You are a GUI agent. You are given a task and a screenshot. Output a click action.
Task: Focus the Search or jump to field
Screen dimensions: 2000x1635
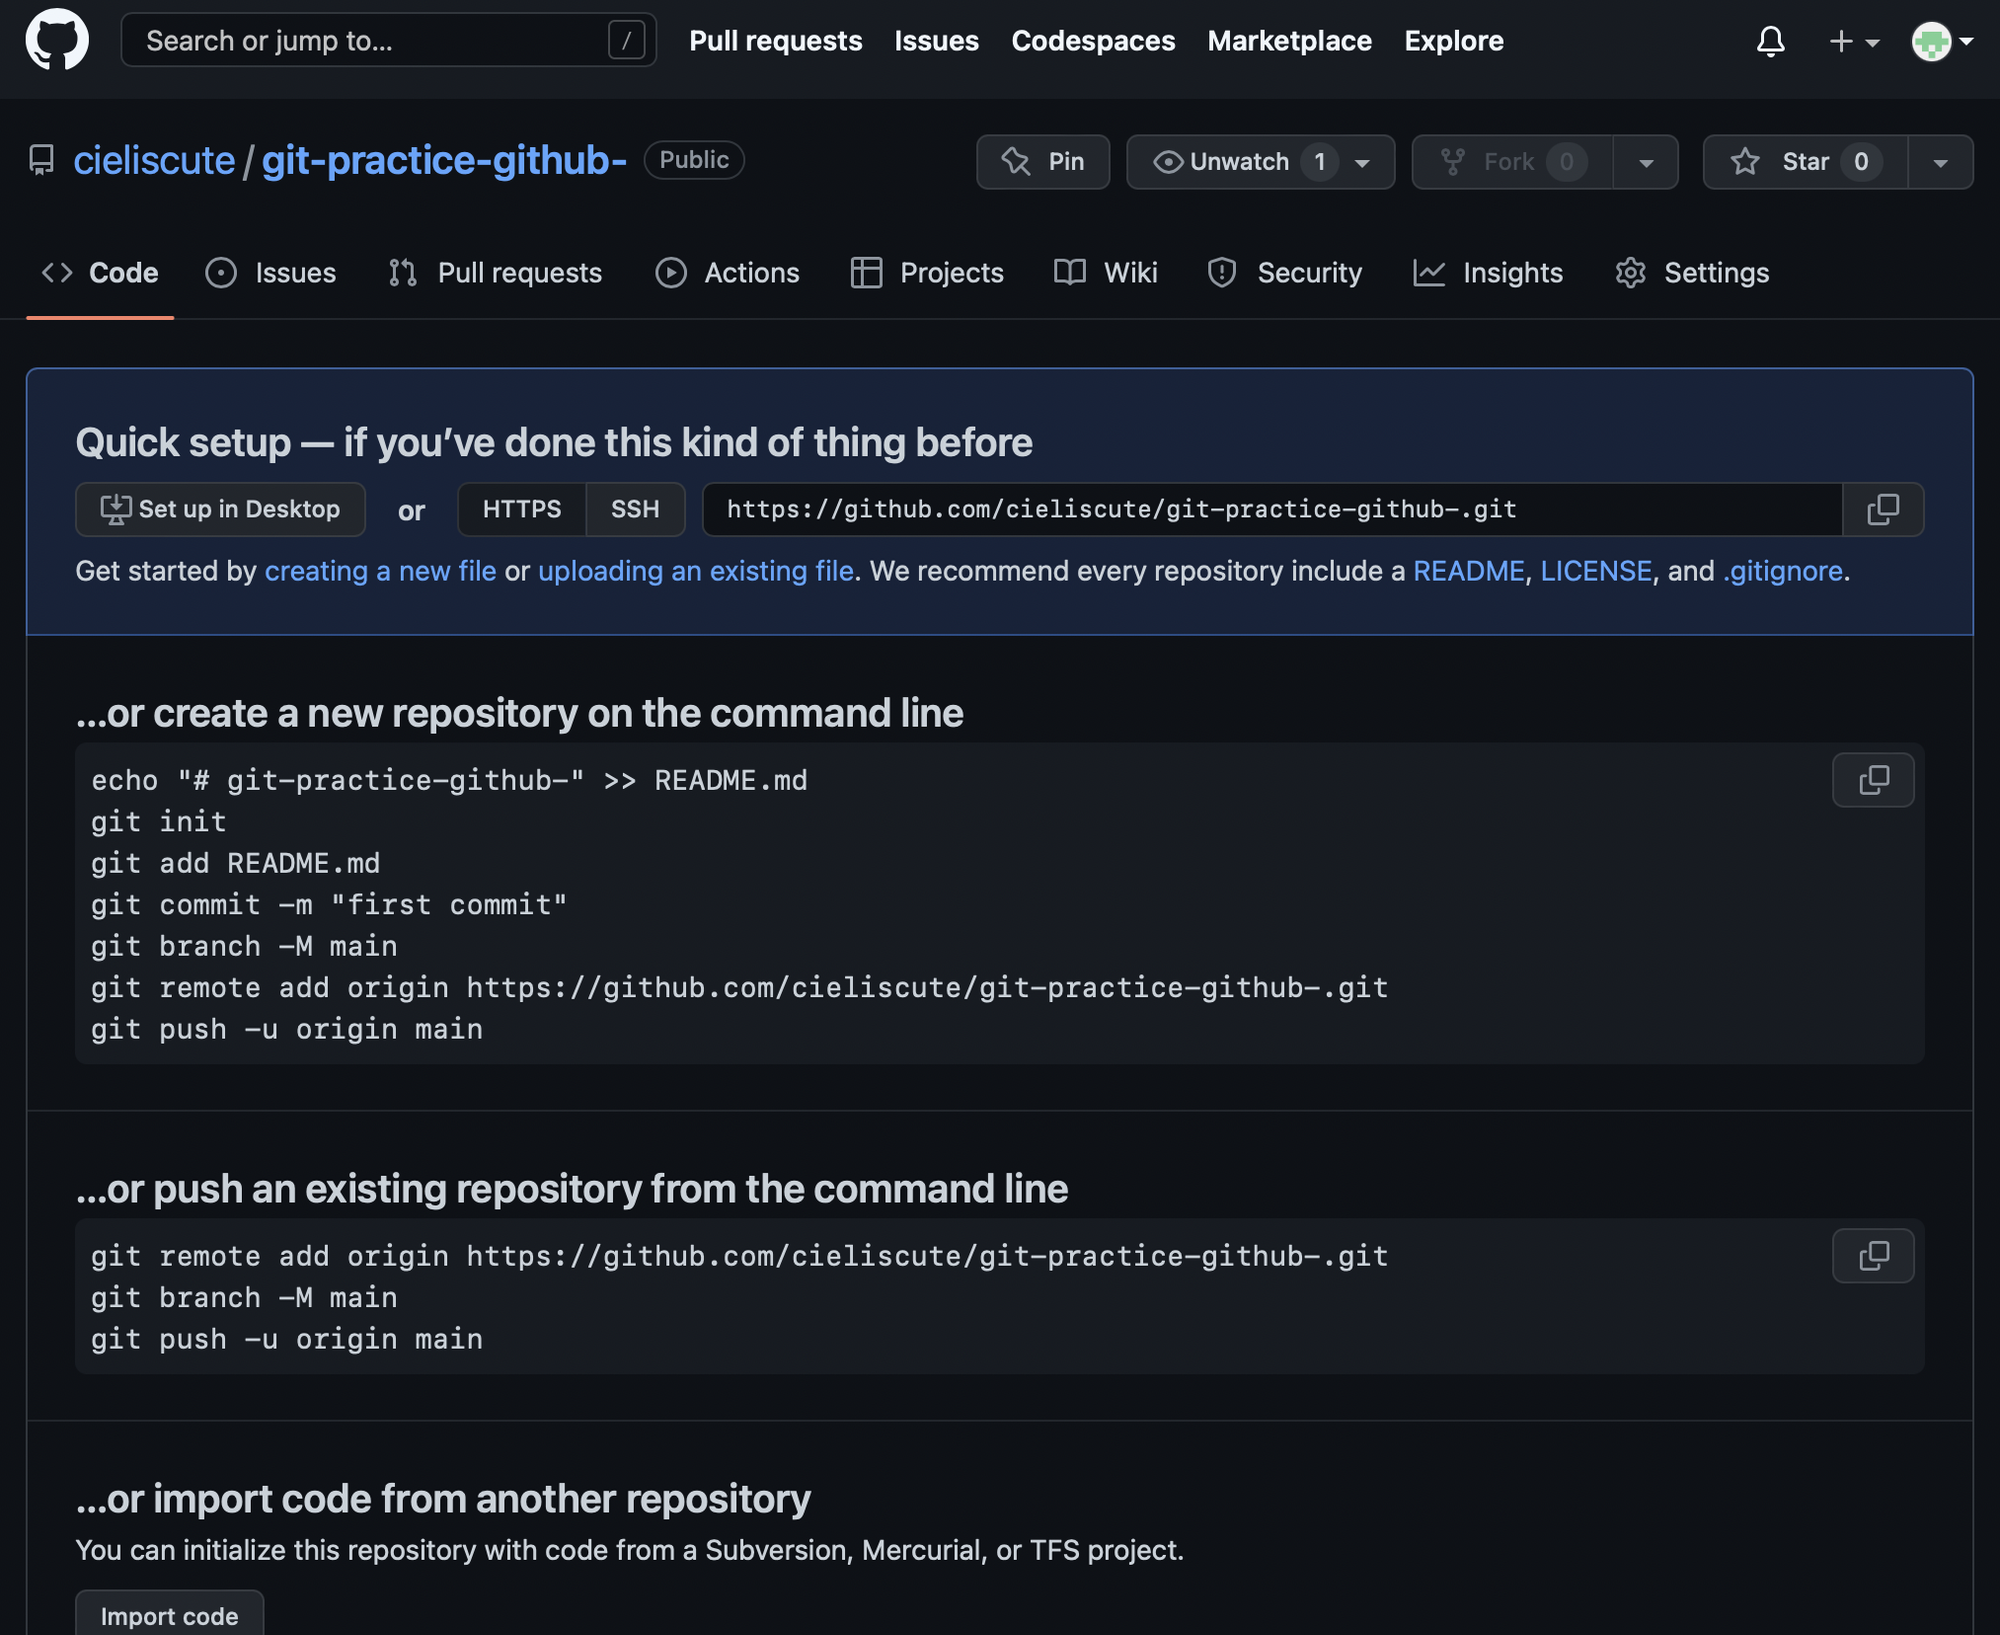pos(389,40)
